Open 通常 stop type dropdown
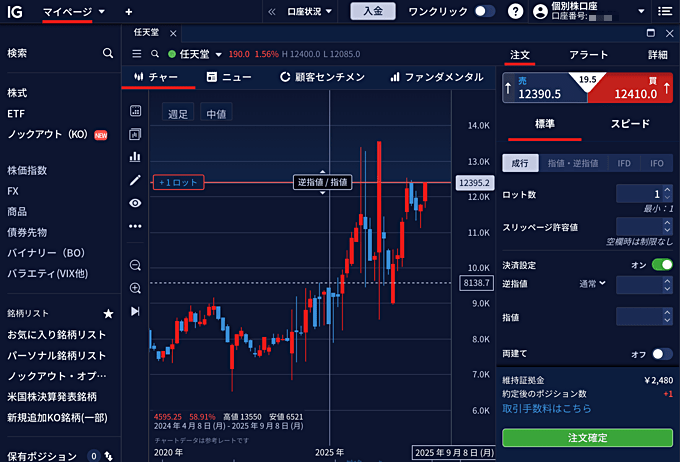This screenshot has width=680, height=462. (x=592, y=284)
